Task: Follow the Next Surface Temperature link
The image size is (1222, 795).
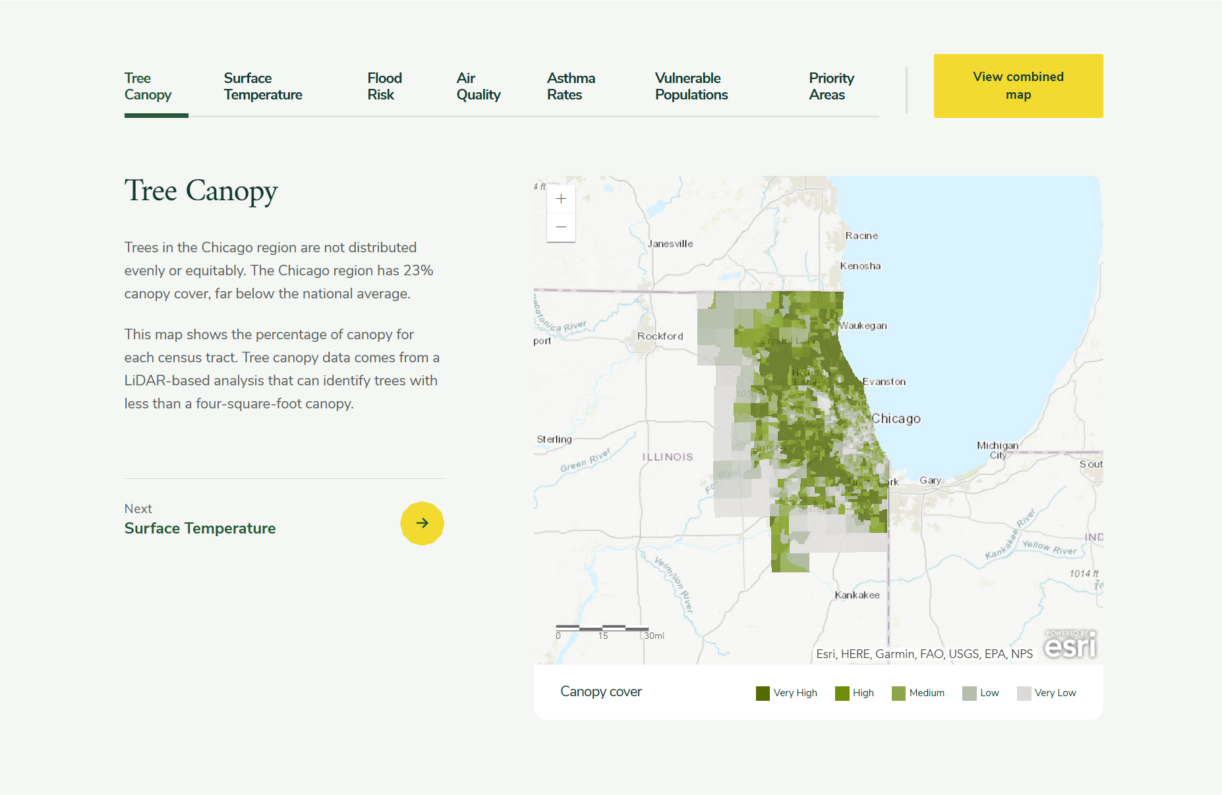Action: tap(200, 528)
